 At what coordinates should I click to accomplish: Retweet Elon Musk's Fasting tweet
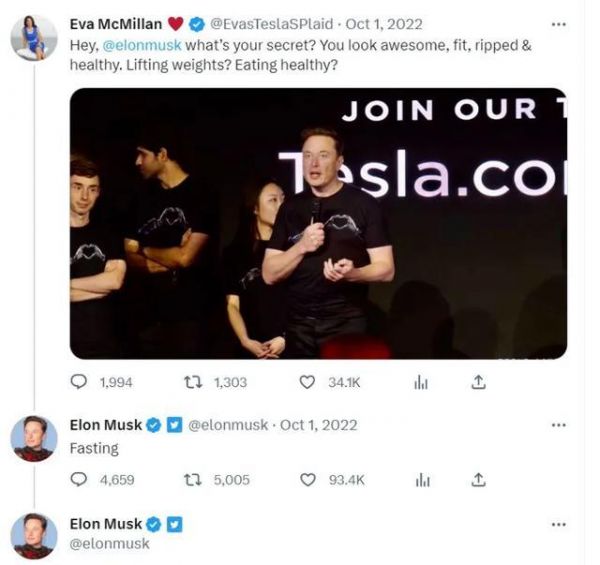(x=194, y=480)
